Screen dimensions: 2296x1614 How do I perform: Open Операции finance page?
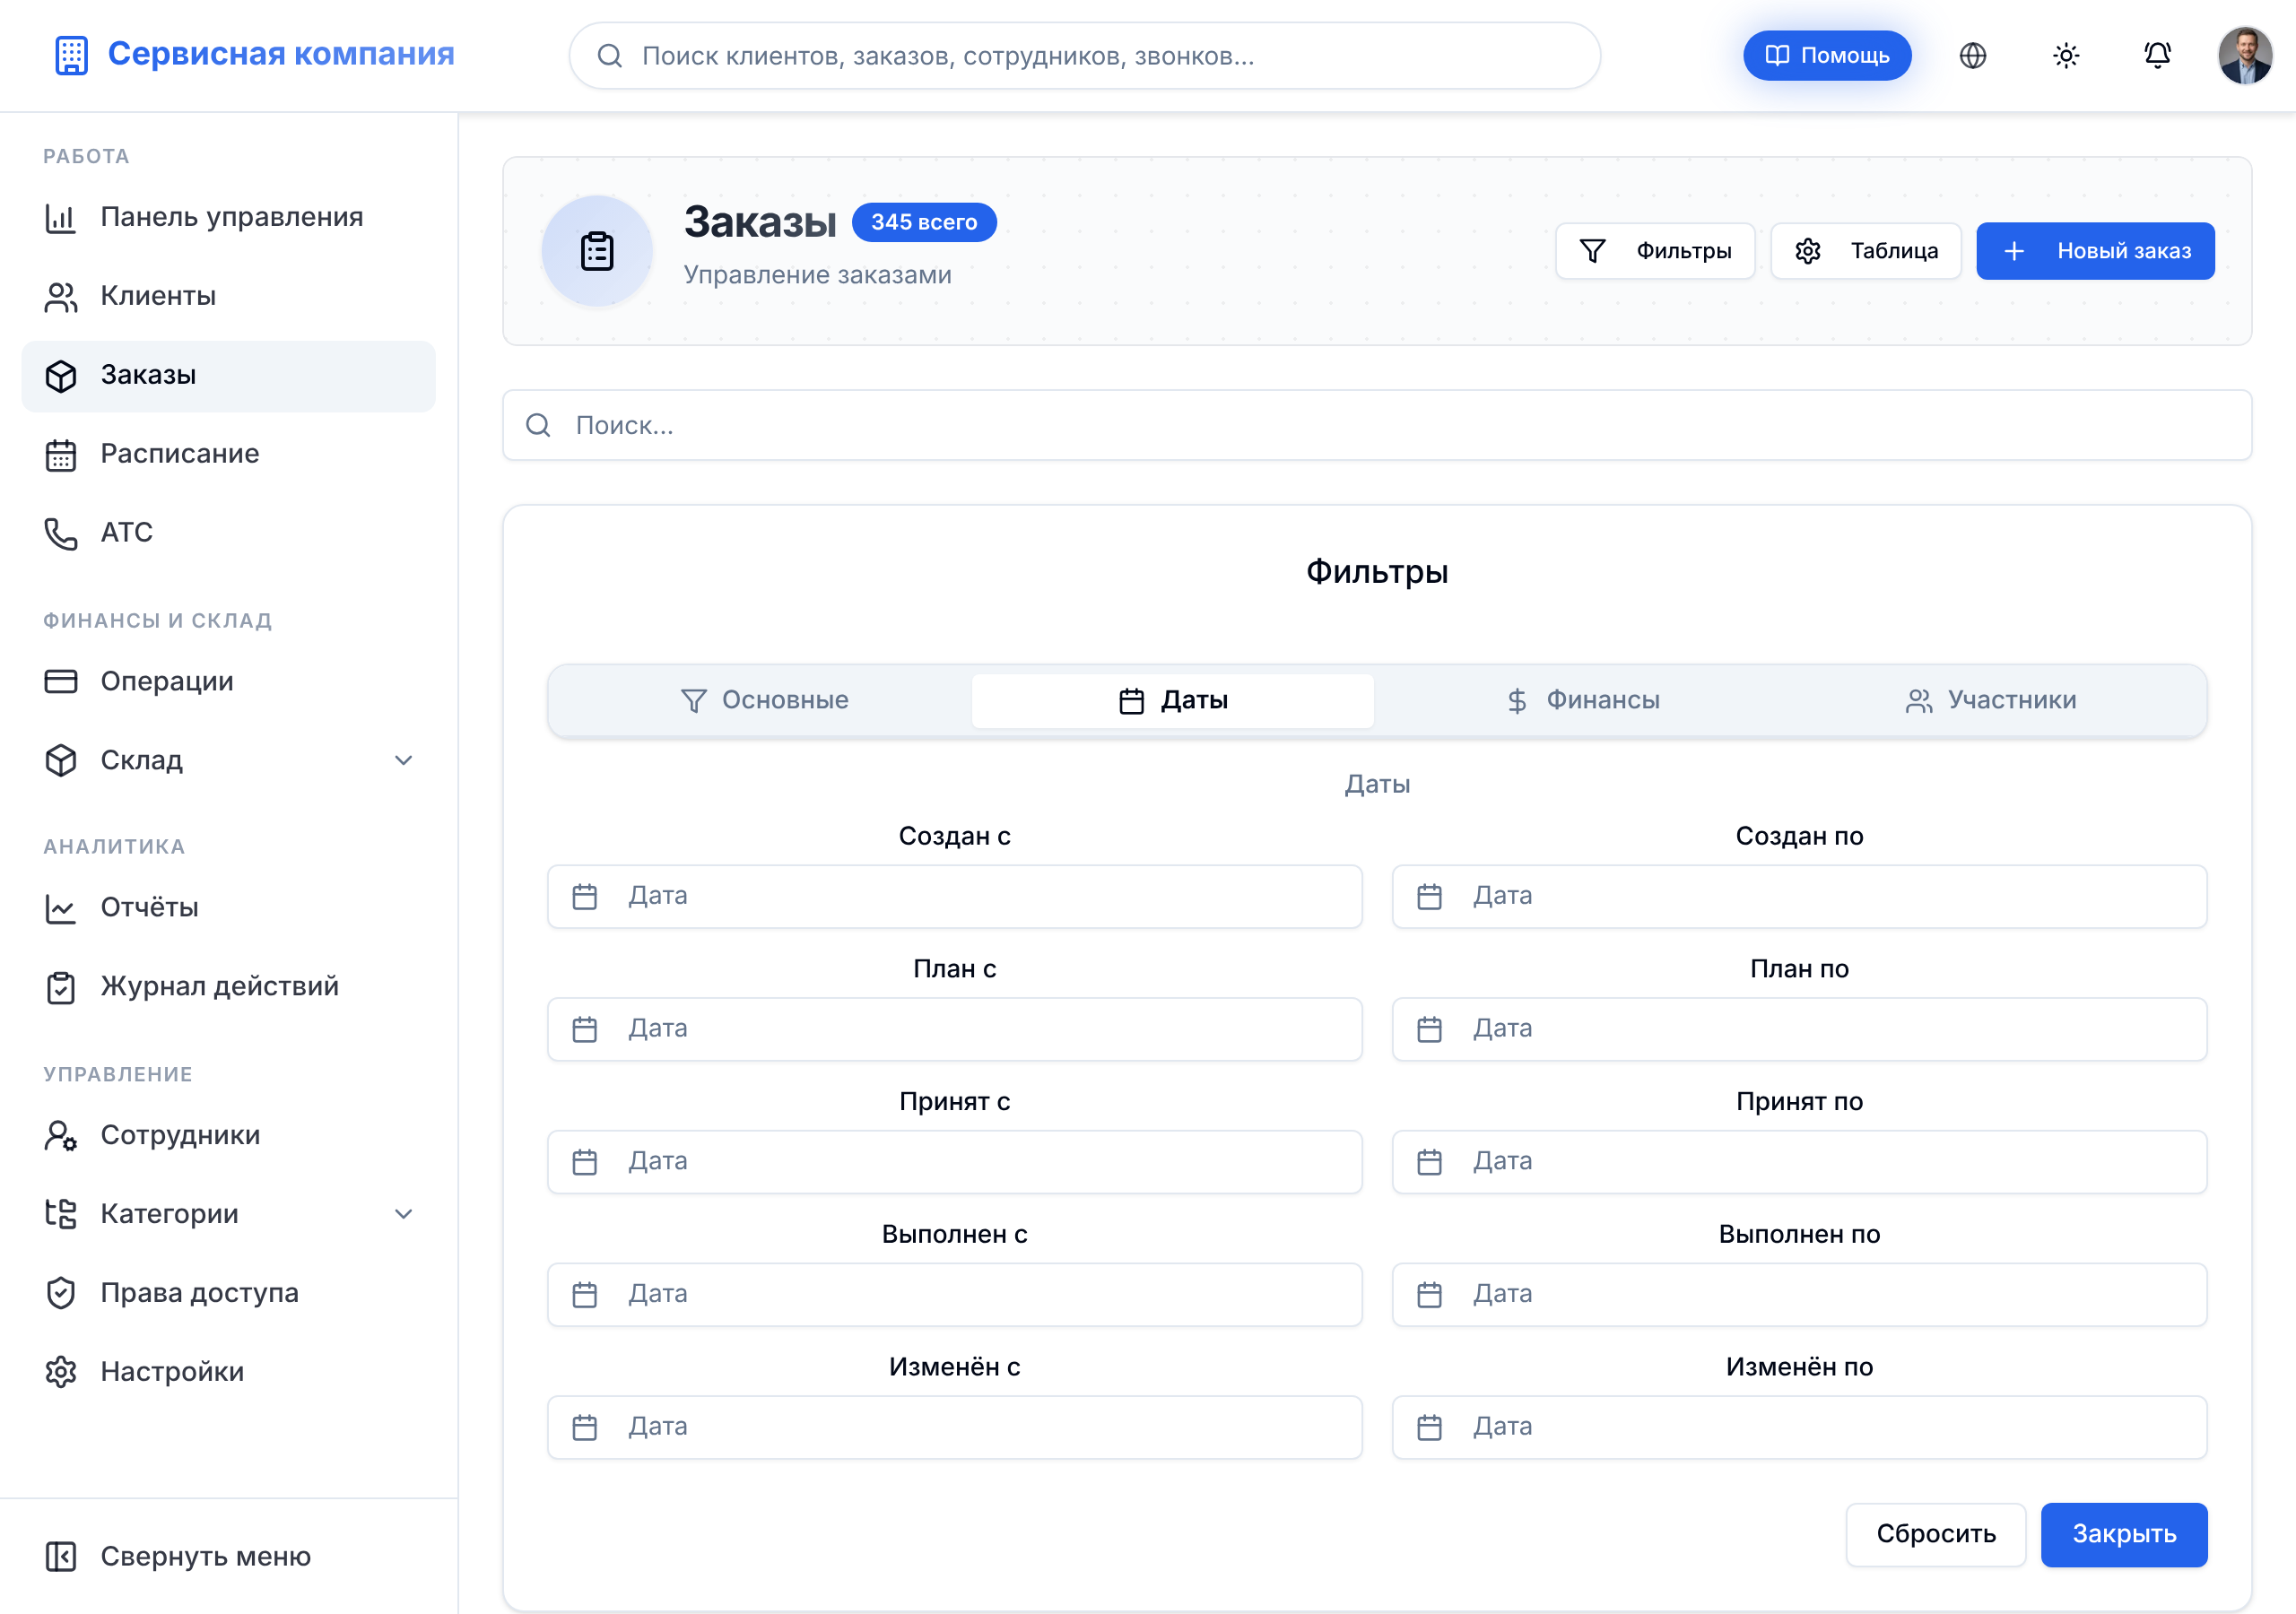click(229, 681)
